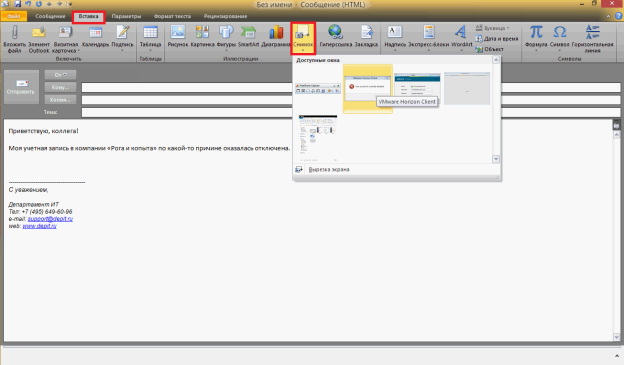The width and height of the screenshot is (624, 365).
Task: Insert a Закладка bookmark
Action: pos(366,37)
